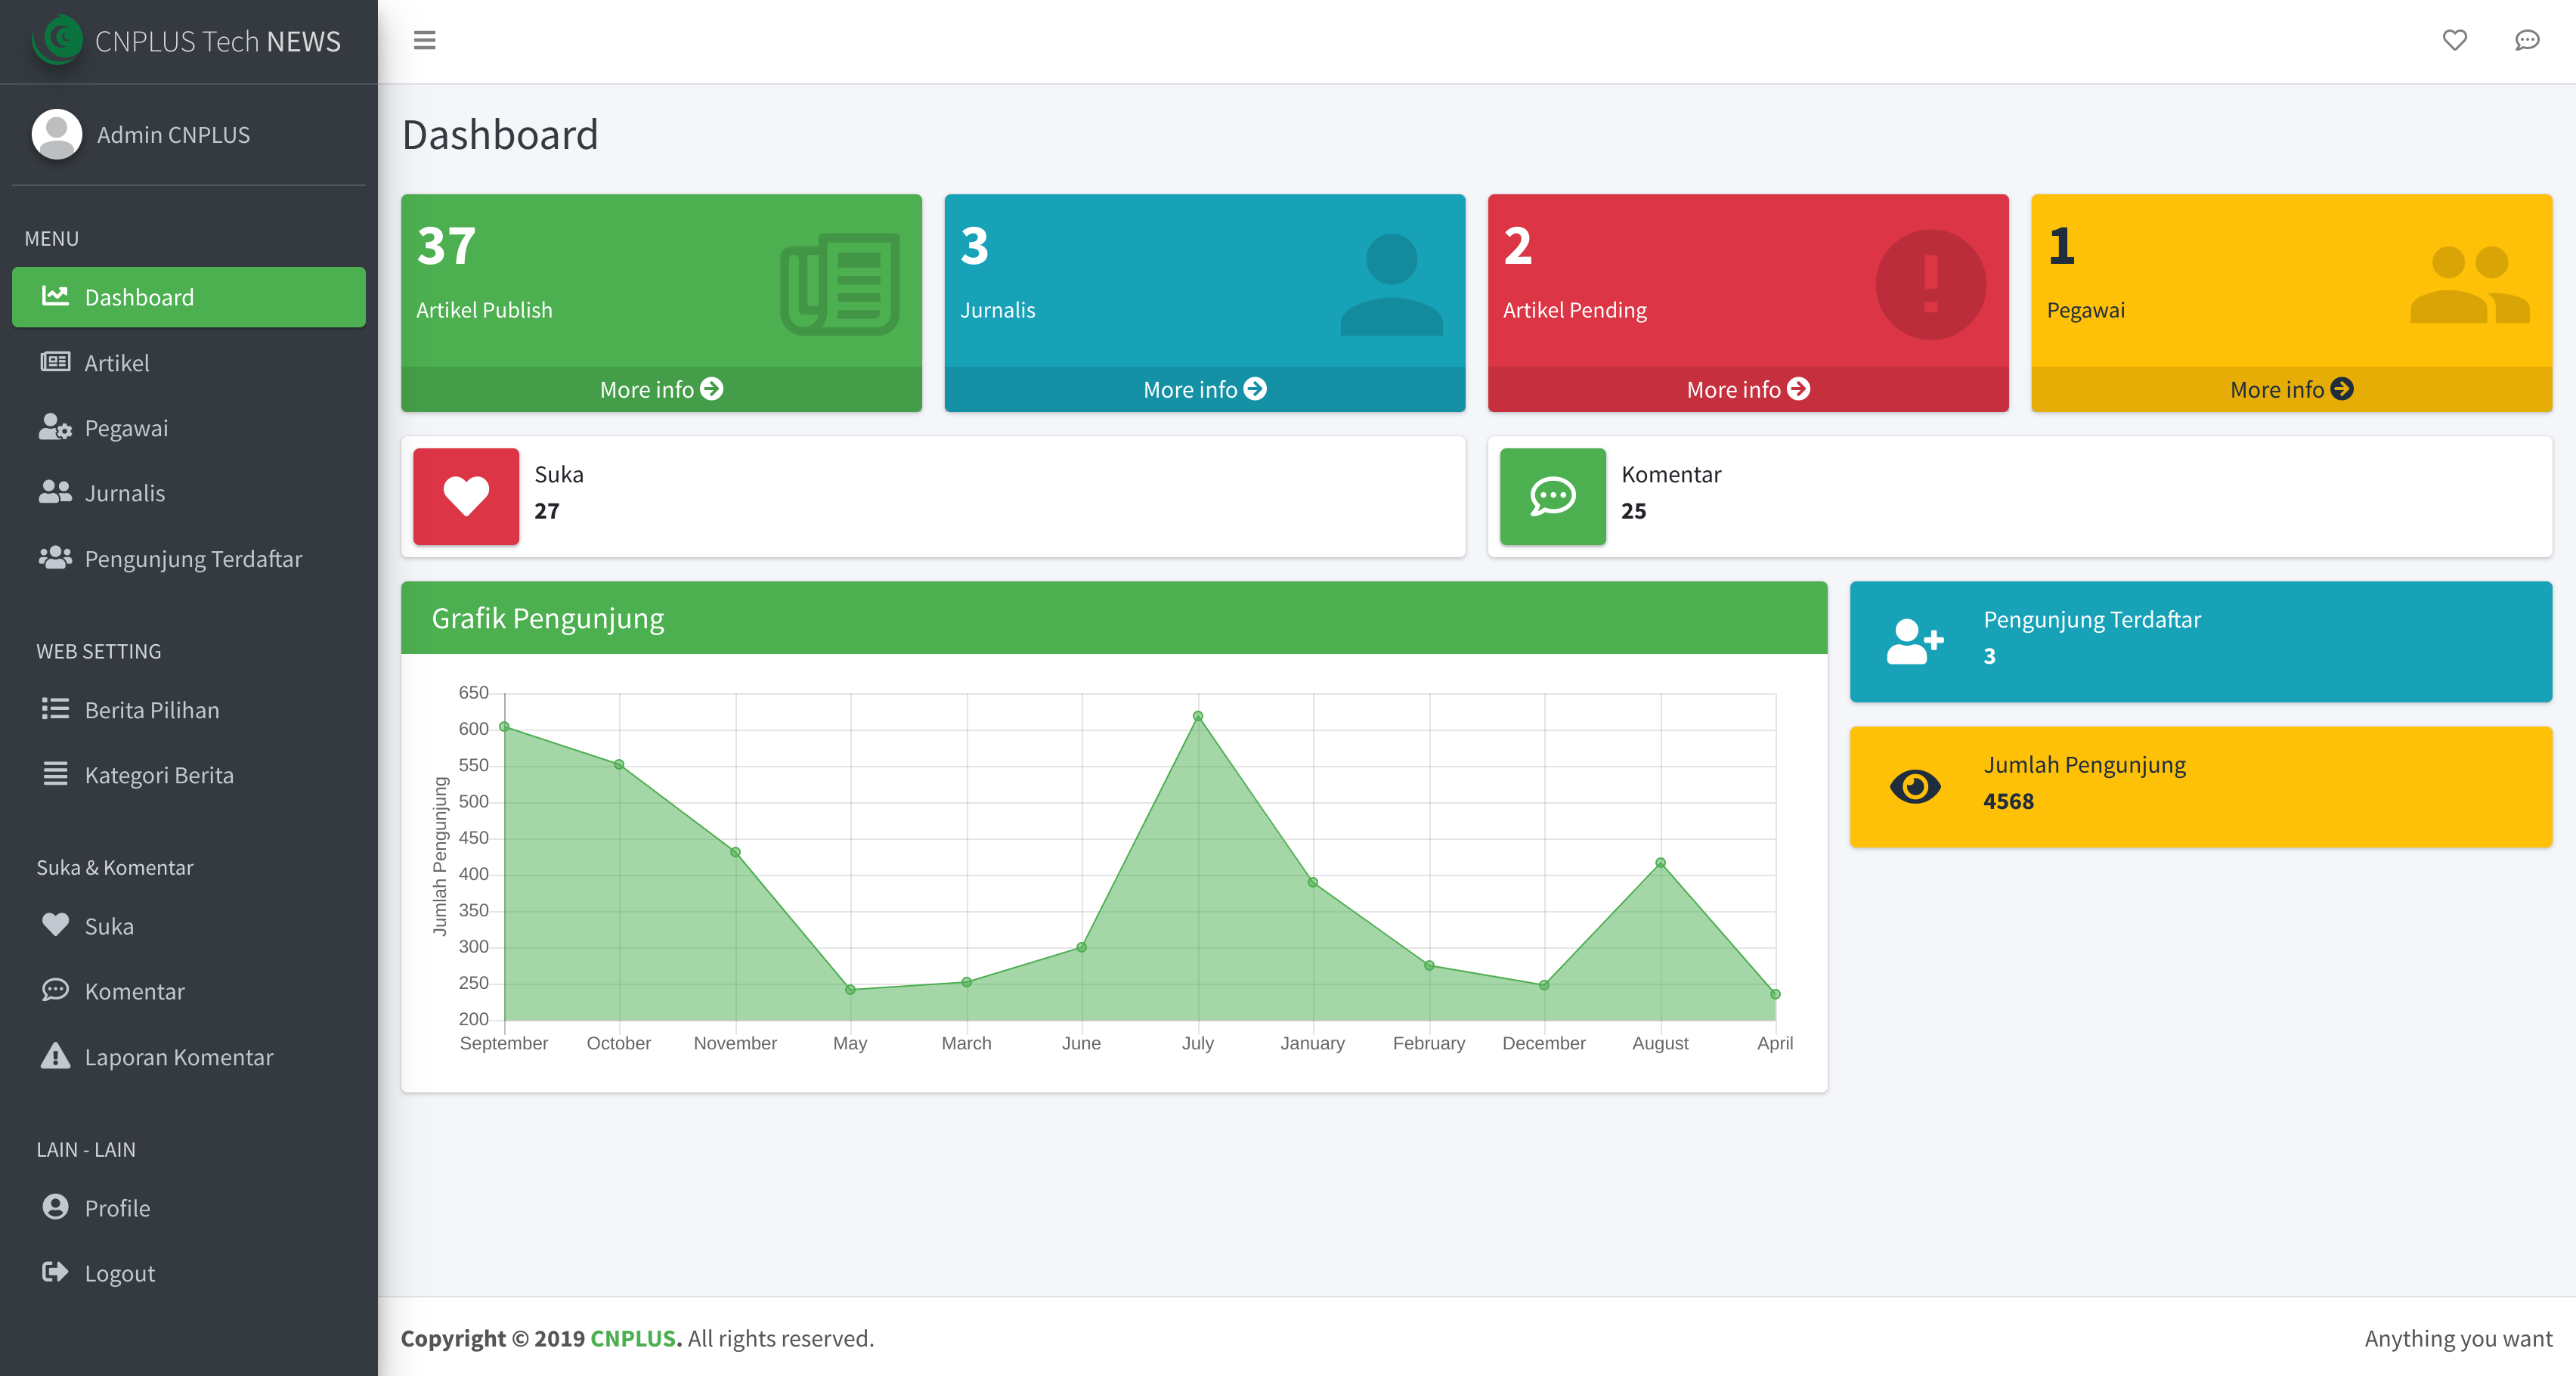Click the Admin CNPLUS avatar image
Viewport: 2576px width, 1376px height.
(57, 134)
